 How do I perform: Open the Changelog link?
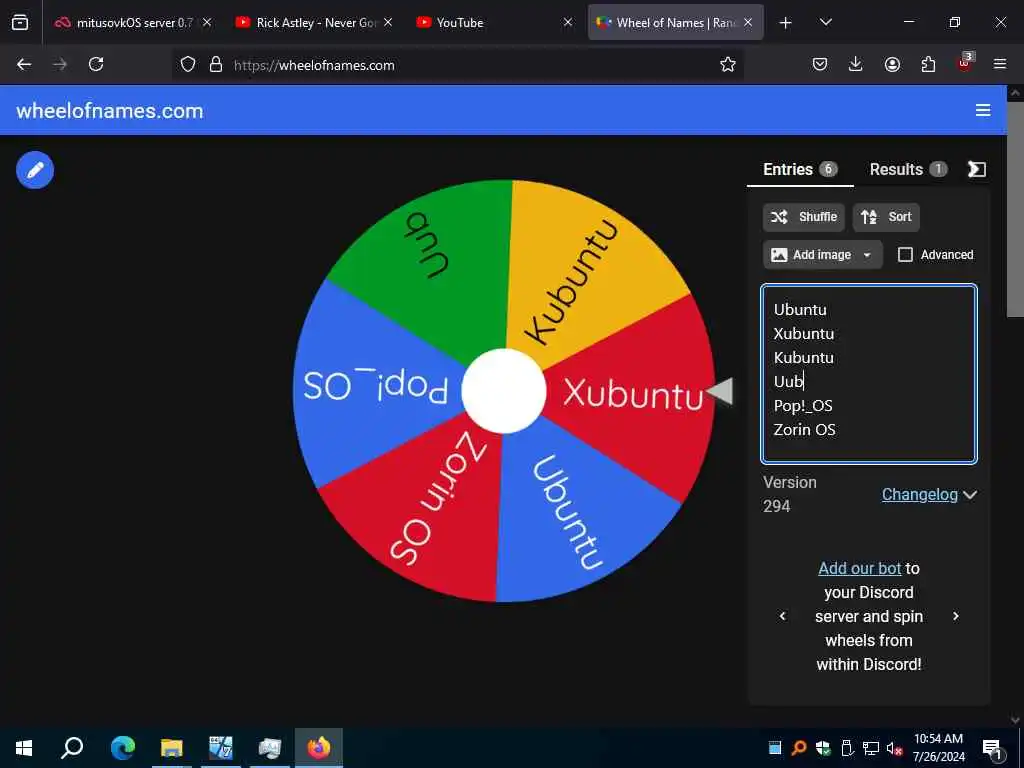920,494
